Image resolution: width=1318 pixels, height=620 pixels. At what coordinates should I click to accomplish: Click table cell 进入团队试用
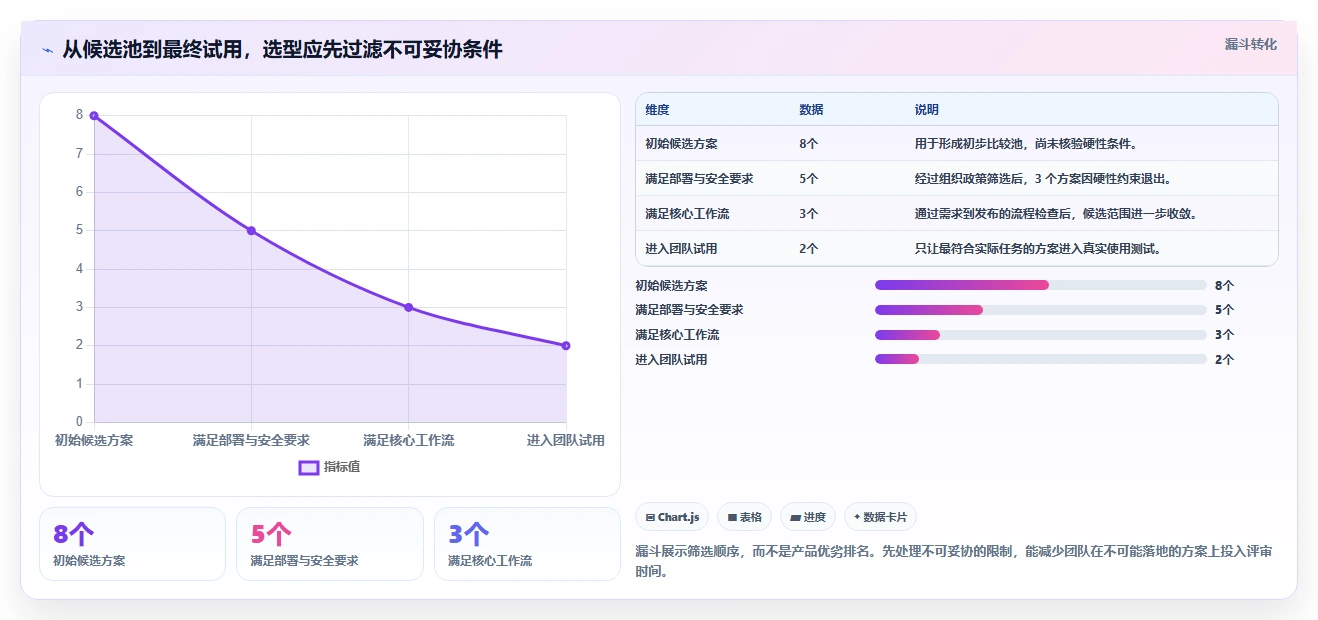tap(681, 249)
